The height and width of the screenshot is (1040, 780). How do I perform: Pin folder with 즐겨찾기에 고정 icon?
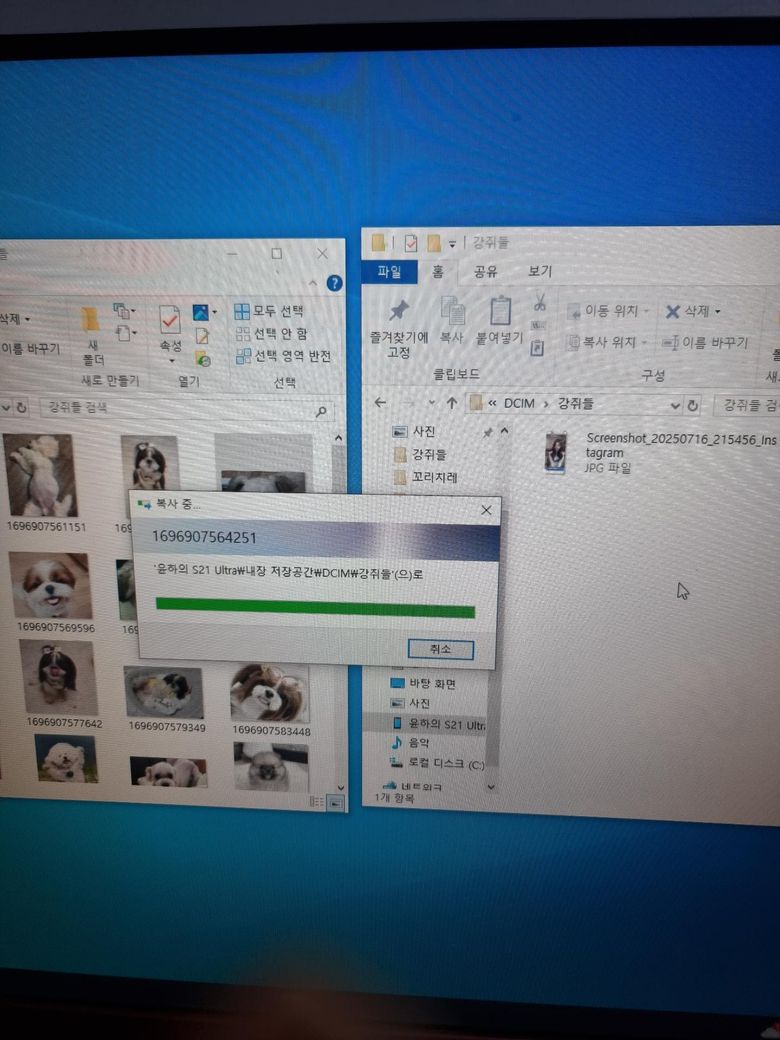(399, 312)
